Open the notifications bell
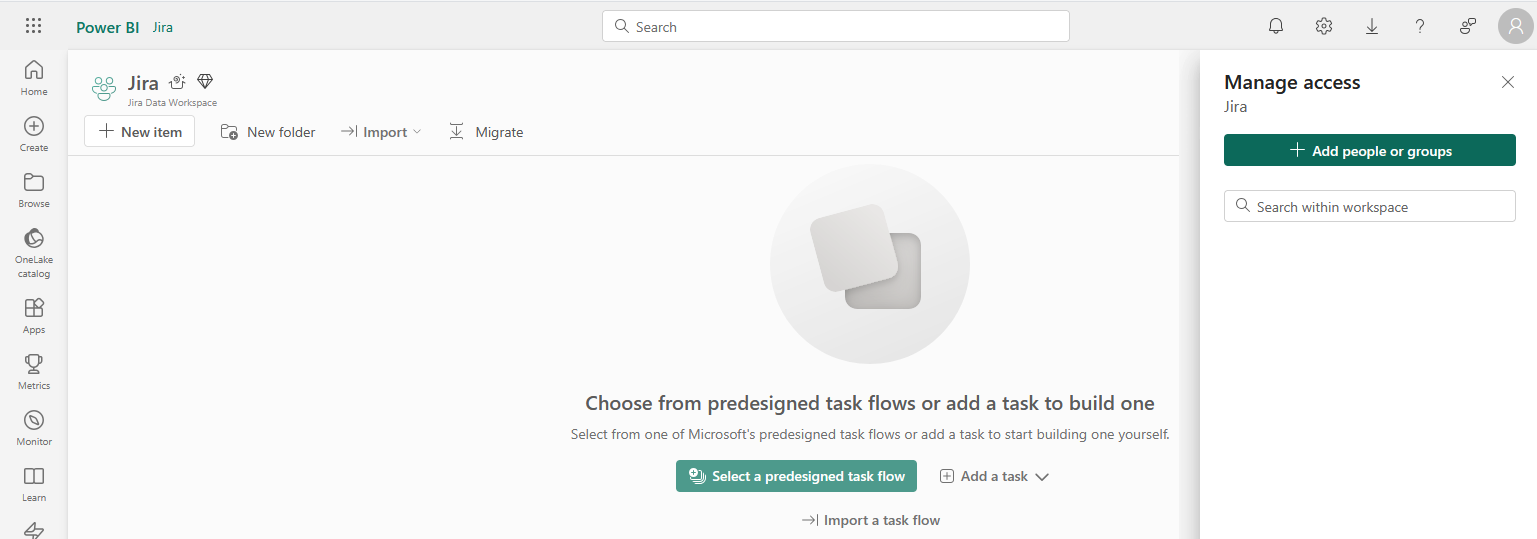The width and height of the screenshot is (1537, 539). pyautogui.click(x=1276, y=27)
